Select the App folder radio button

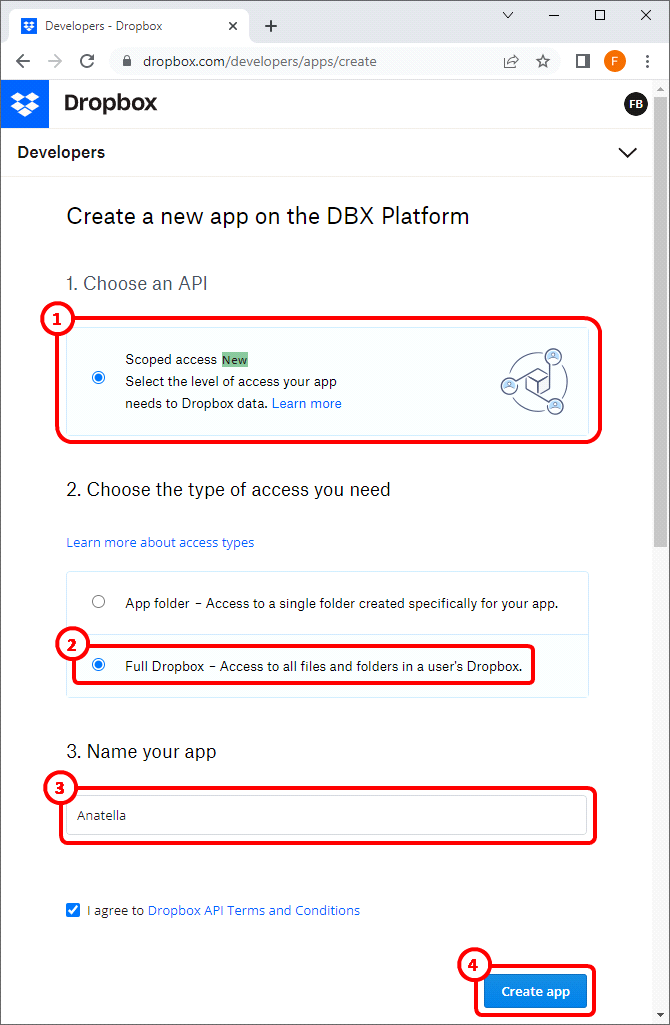click(x=99, y=601)
